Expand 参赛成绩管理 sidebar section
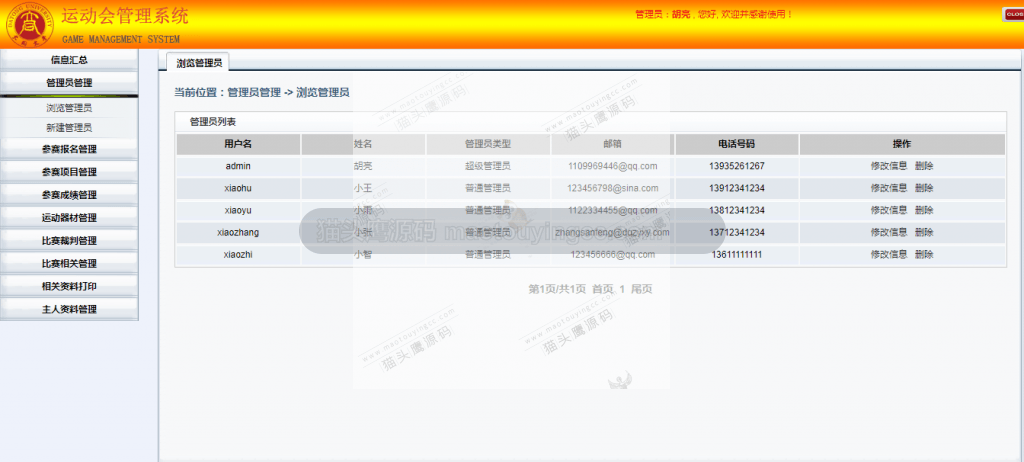Image resolution: width=1024 pixels, height=462 pixels. click(x=69, y=195)
